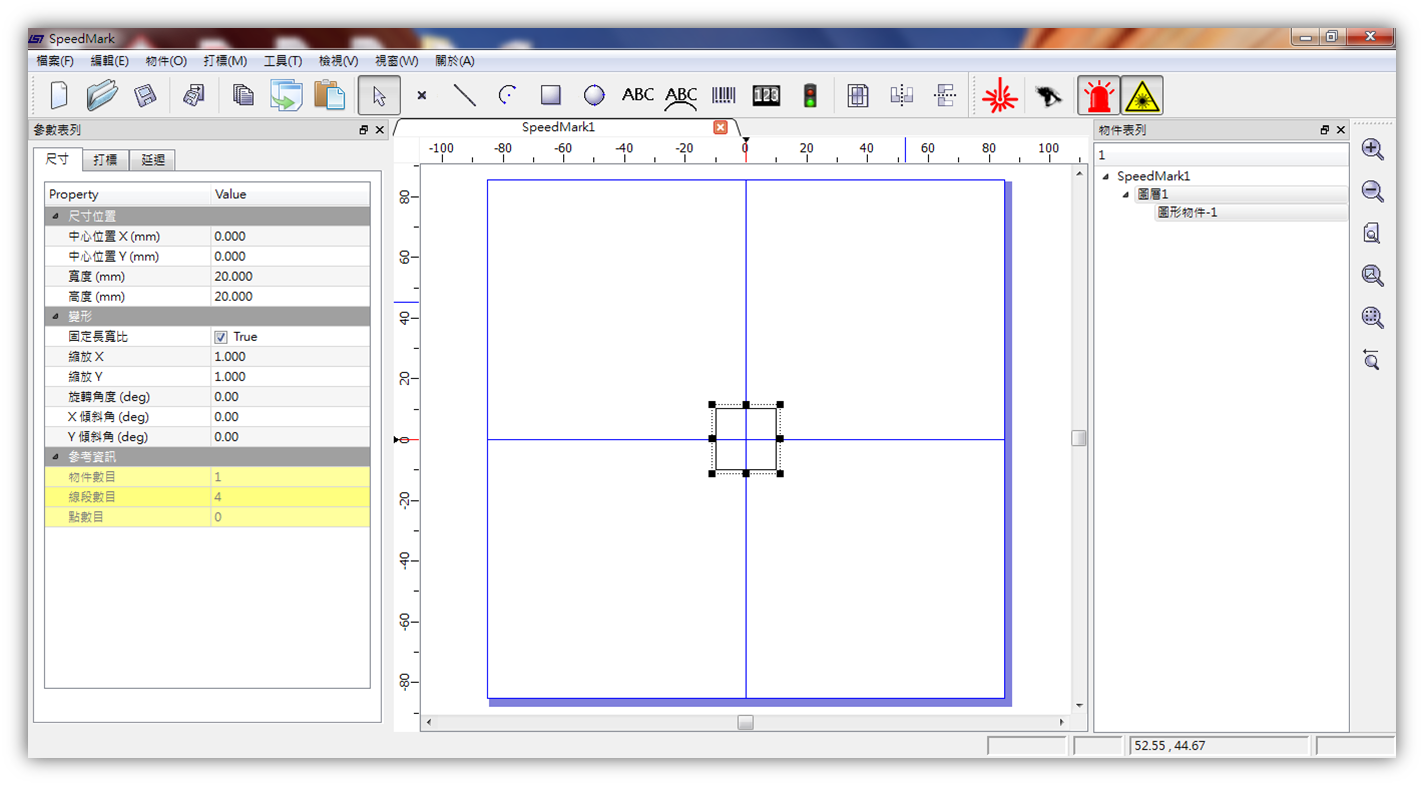Select the Rectangle drawing tool

(550, 95)
